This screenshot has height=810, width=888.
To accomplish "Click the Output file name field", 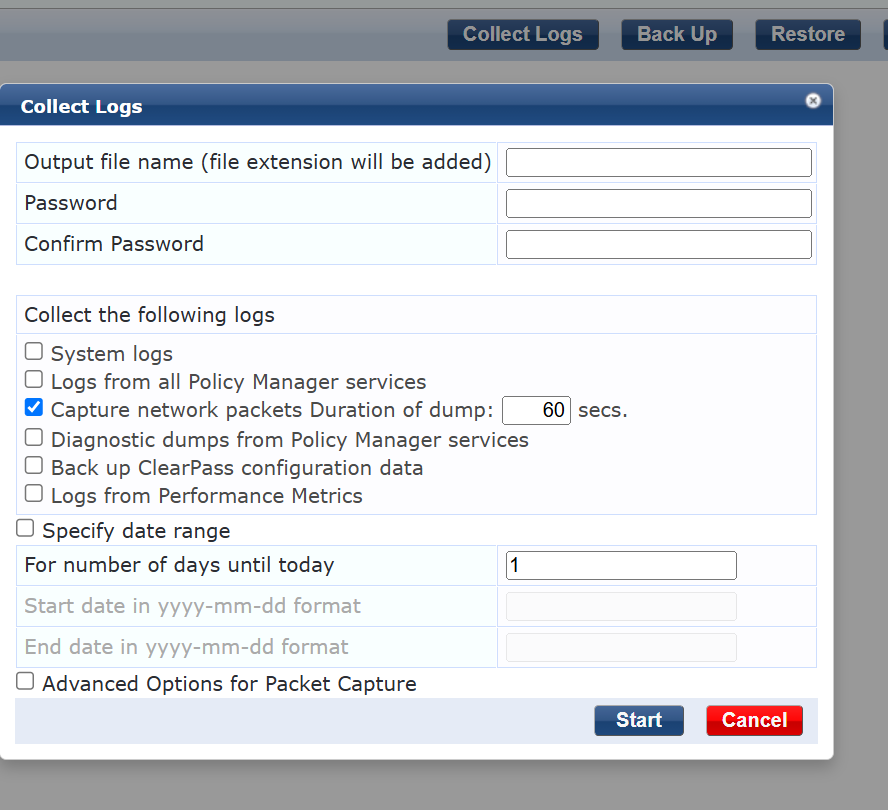I will click(658, 162).
